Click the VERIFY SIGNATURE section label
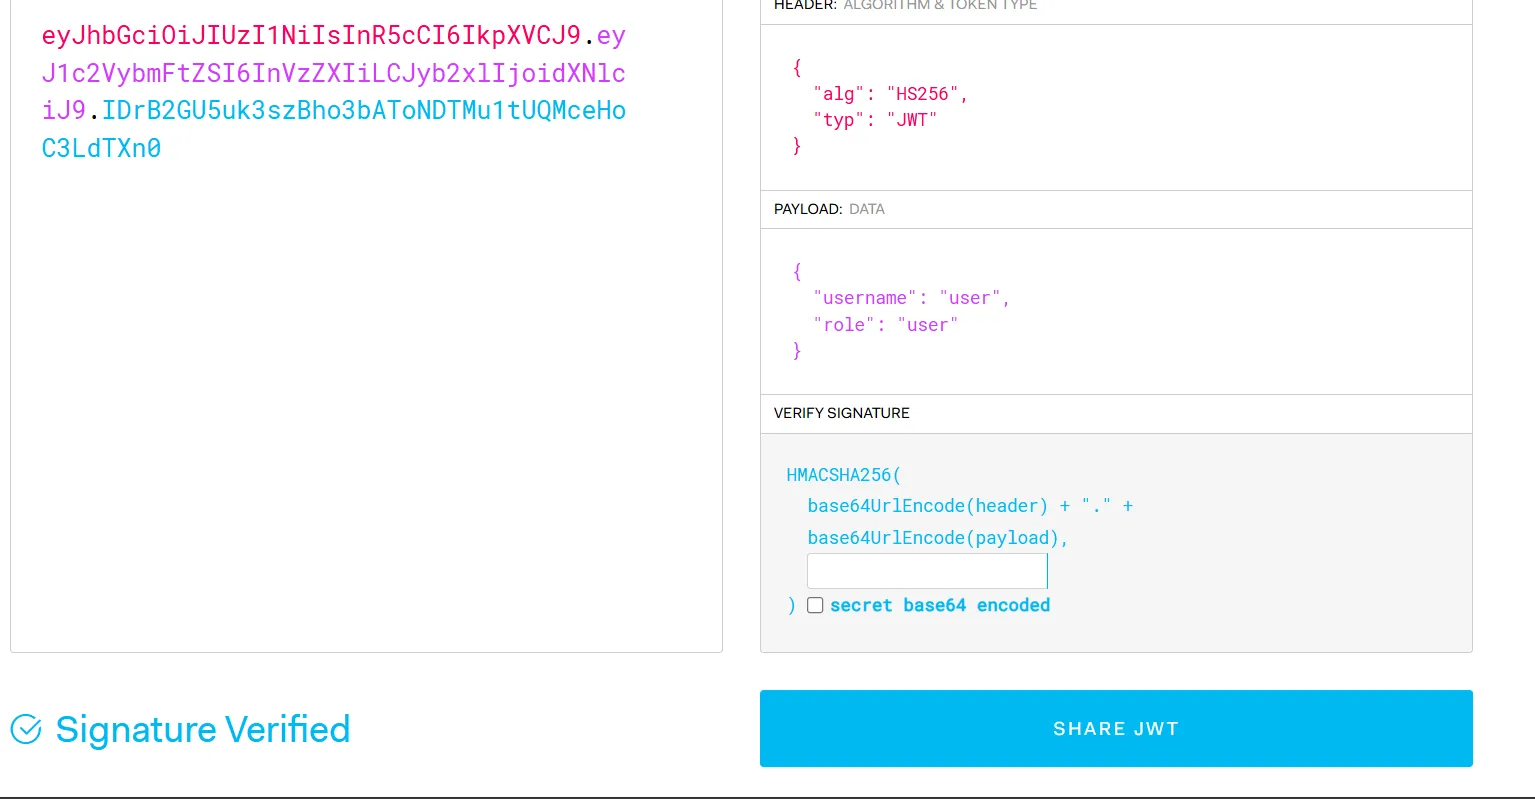The height and width of the screenshot is (799, 1535). coord(842,413)
